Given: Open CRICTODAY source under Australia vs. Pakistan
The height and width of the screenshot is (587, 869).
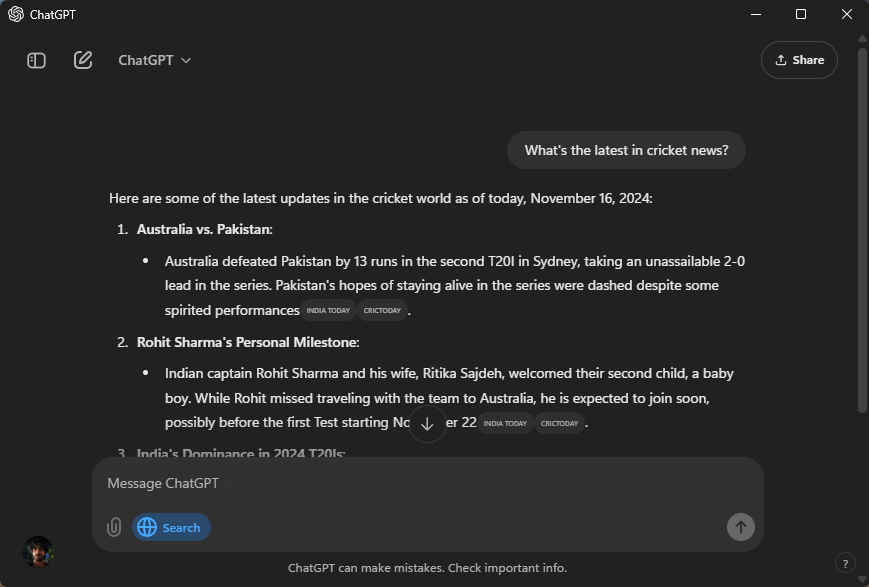Looking at the screenshot, I should point(382,311).
